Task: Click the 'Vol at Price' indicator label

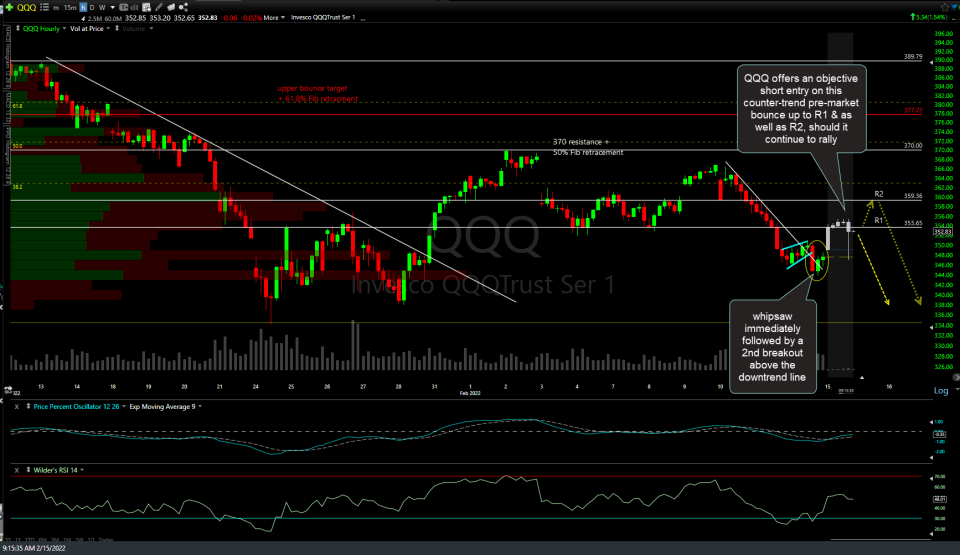Action: [x=86, y=29]
